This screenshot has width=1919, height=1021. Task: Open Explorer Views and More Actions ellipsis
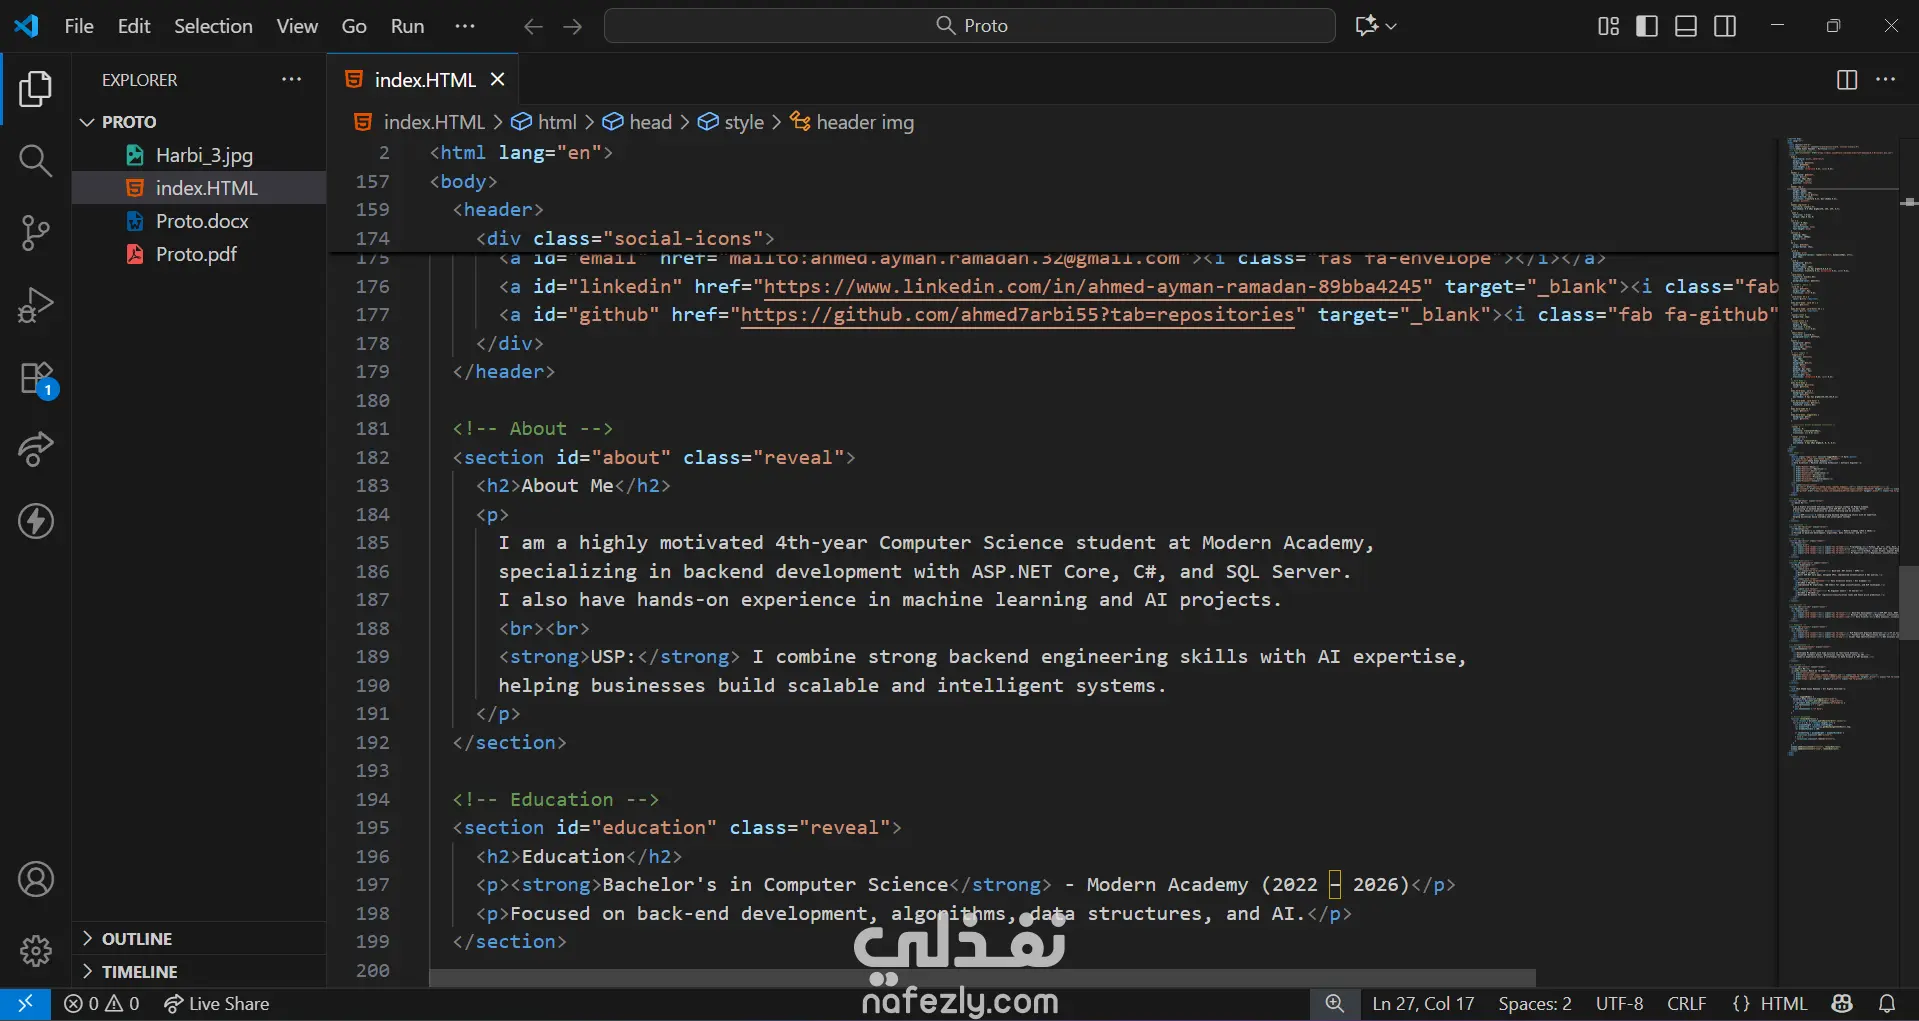click(291, 80)
